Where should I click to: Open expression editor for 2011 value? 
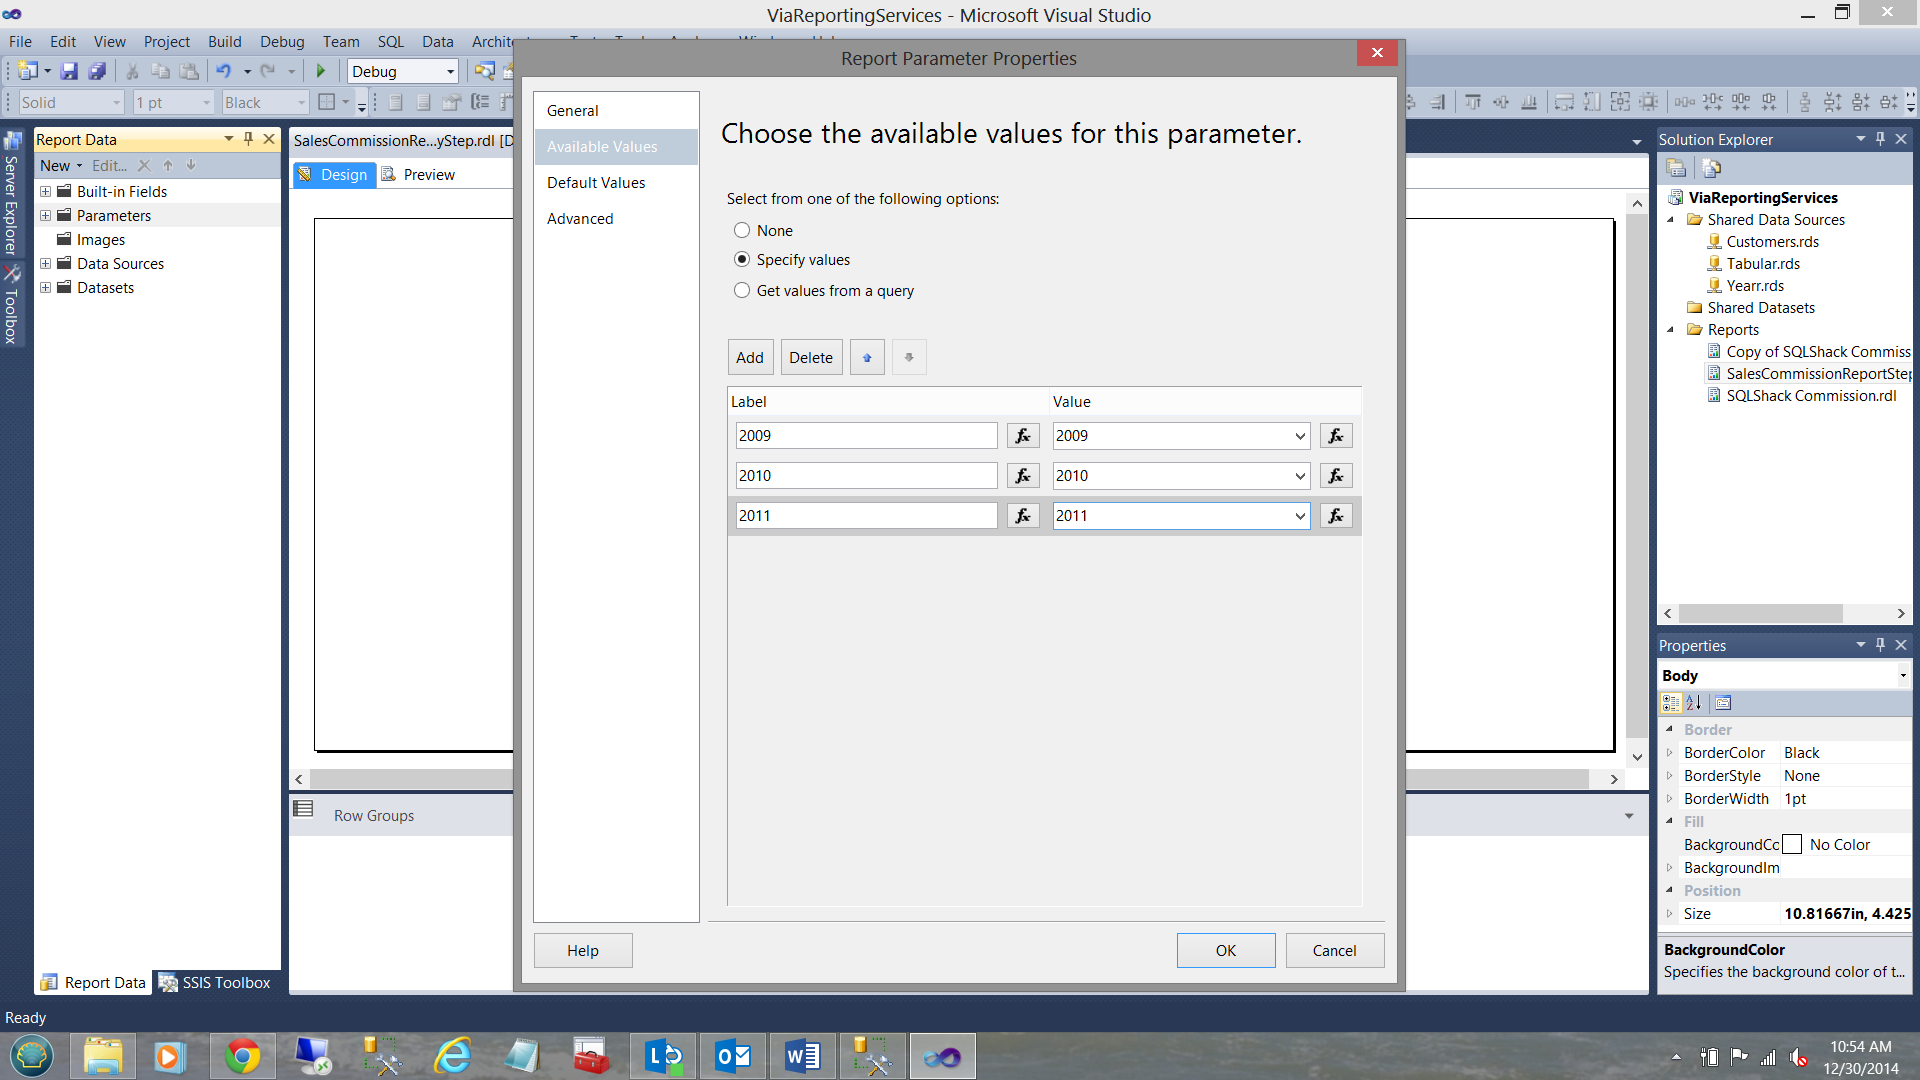[1335, 516]
